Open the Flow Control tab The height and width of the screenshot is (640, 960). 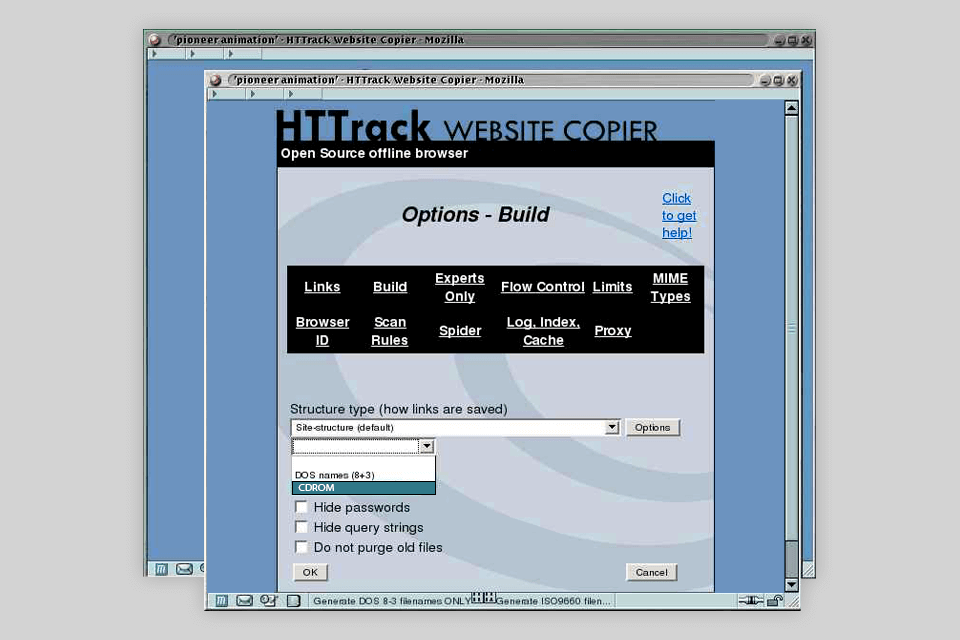(542, 287)
